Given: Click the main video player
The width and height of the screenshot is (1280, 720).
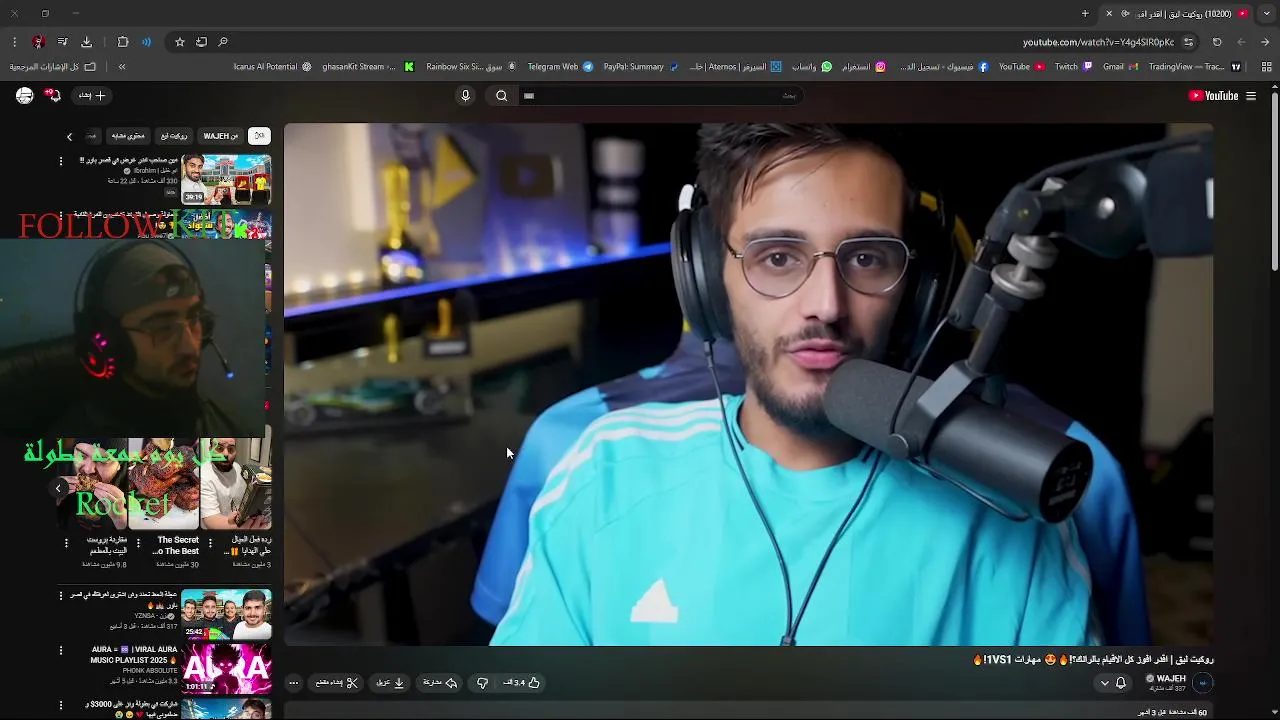Looking at the screenshot, I should [x=748, y=384].
